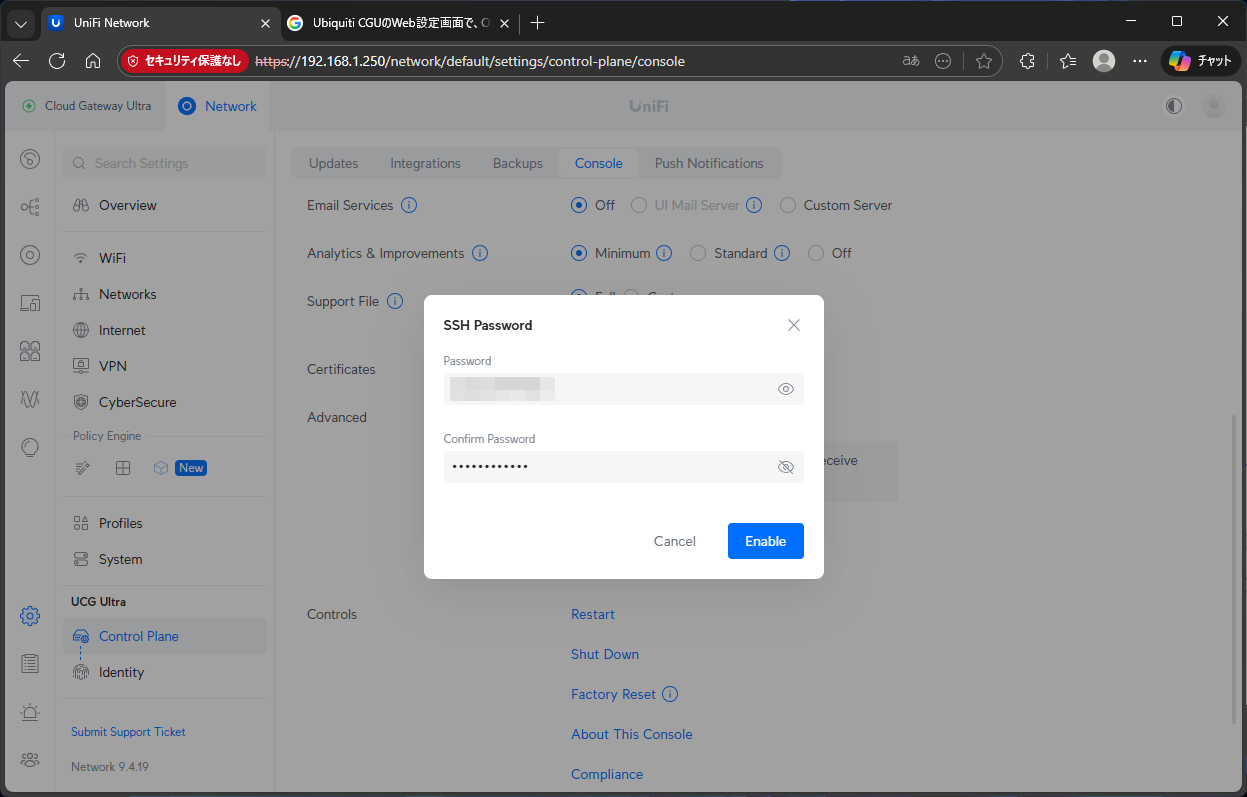Viewport: 1247px width, 797px height.
Task: Toggle Confirm Password visibility eye icon
Action: tap(785, 467)
